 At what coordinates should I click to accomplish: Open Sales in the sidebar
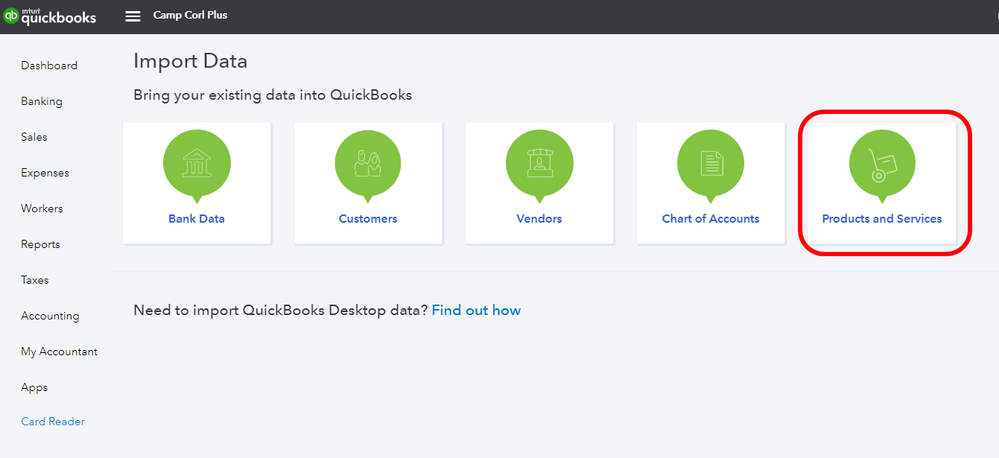click(34, 137)
